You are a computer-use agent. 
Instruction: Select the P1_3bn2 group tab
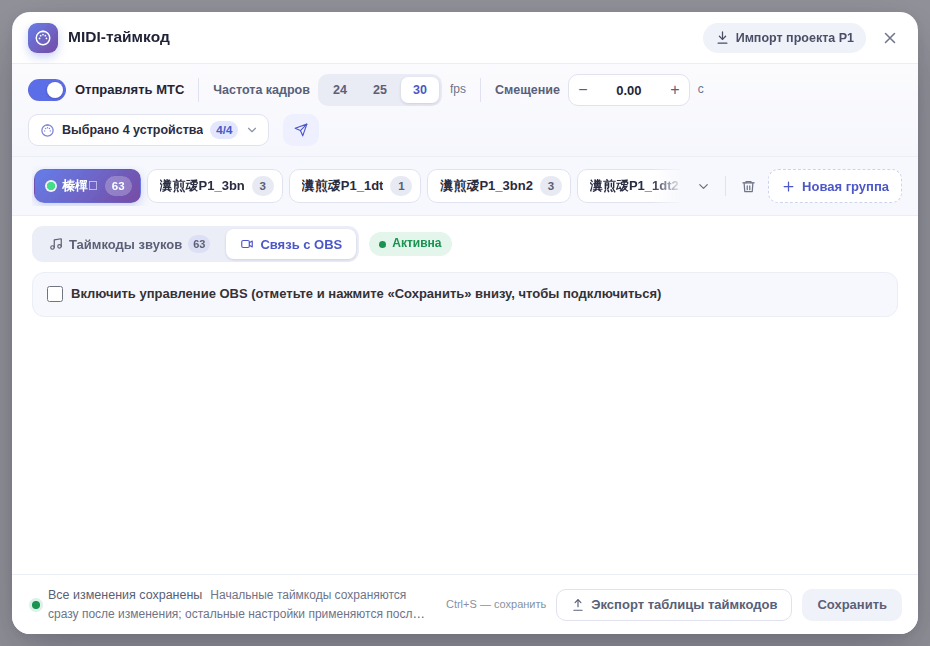coord(499,186)
